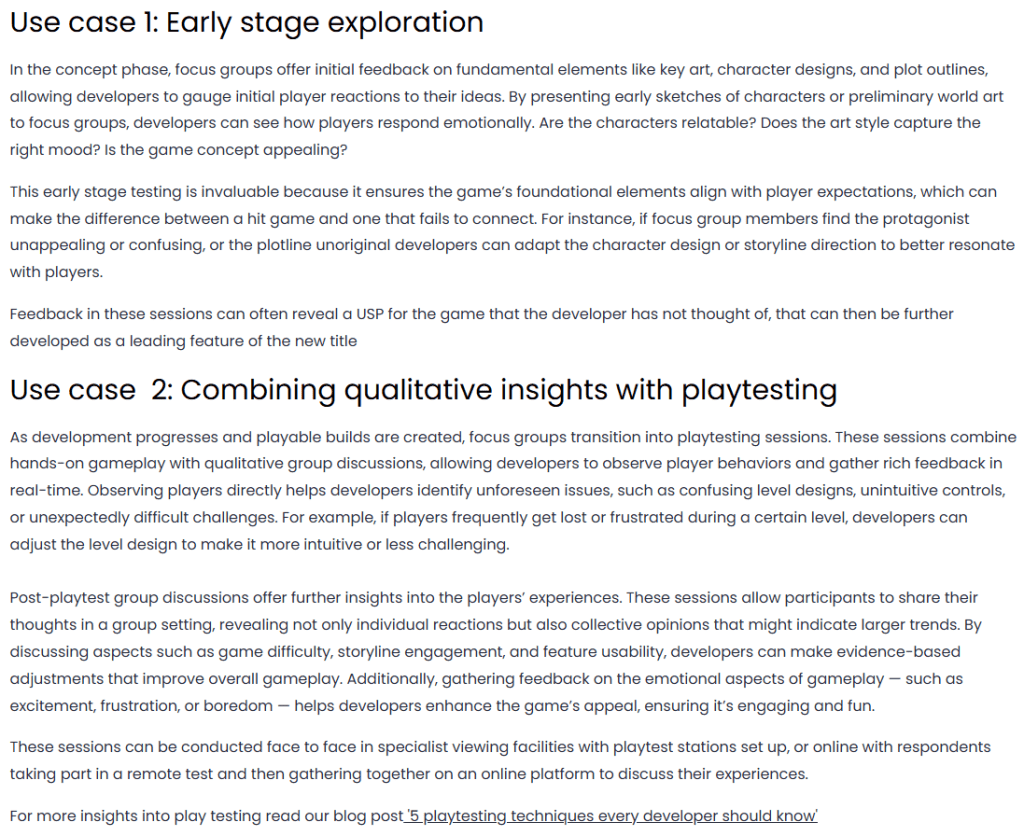Click the sentence starting 'Observing players directly helps'
This screenshot has height=836, width=1024.
pyautogui.click(x=400, y=491)
